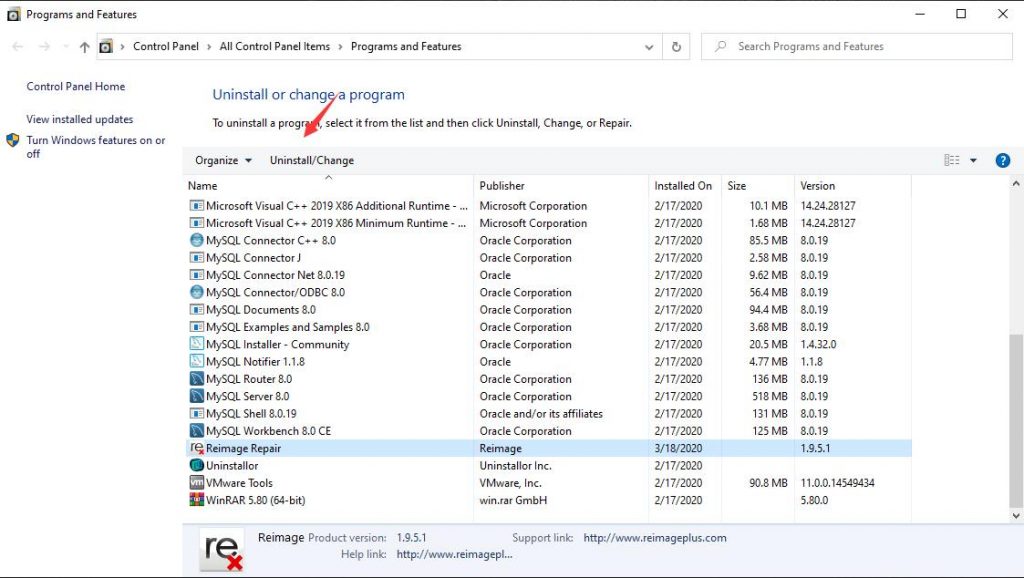Click the search magnifier icon
The width and height of the screenshot is (1024, 578).
[720, 46]
